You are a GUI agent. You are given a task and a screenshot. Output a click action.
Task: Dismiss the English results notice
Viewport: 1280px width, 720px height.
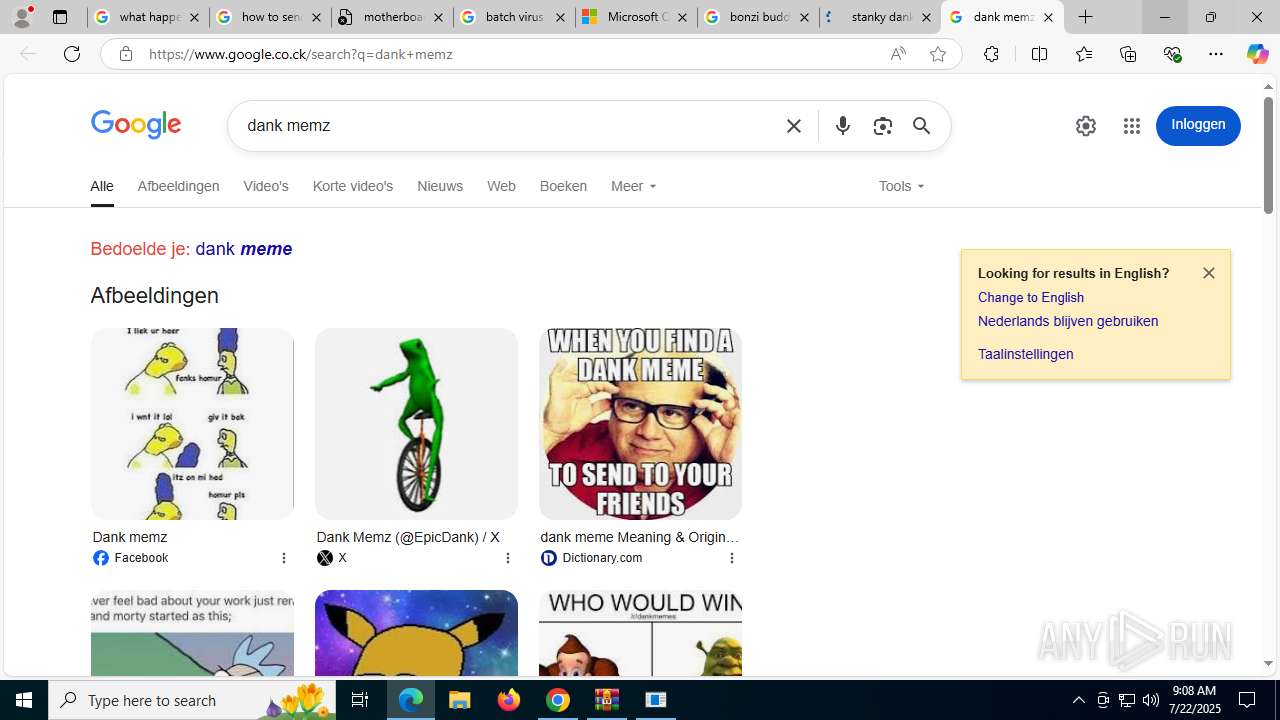pyautogui.click(x=1209, y=273)
